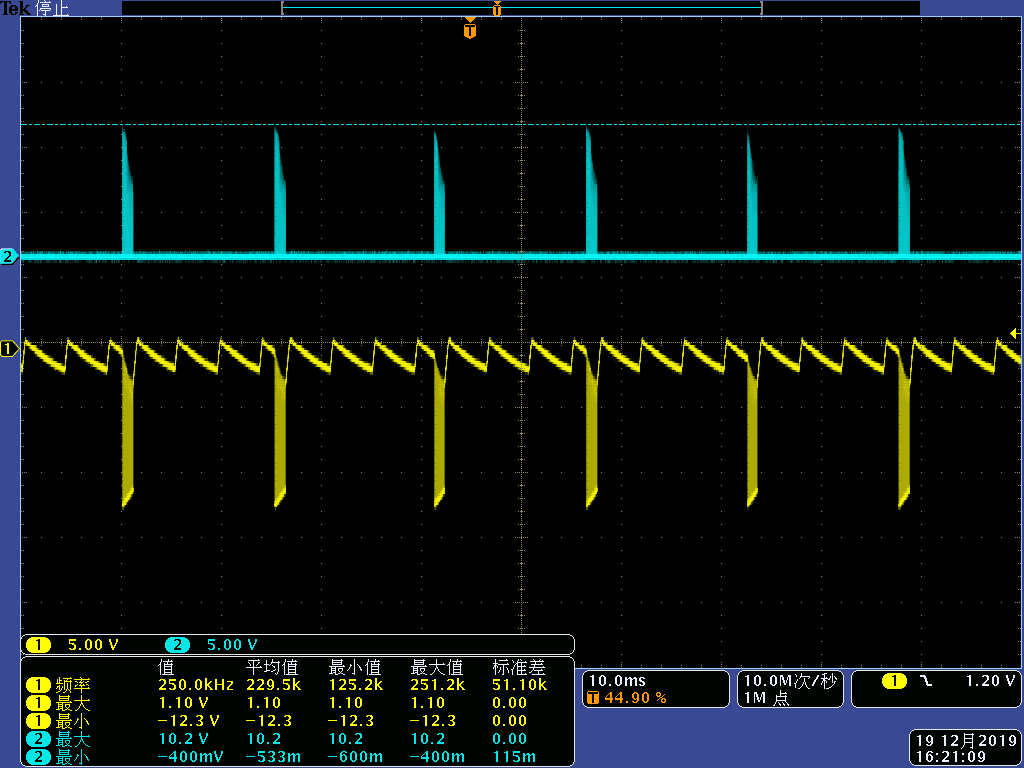Click the 1M 点 record length readout
The width and height of the screenshot is (1024, 768).
point(766,698)
